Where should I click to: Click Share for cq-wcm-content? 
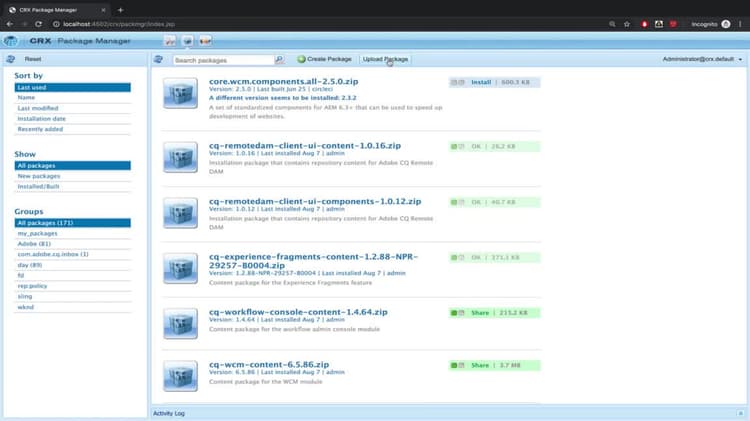pyautogui.click(x=480, y=366)
